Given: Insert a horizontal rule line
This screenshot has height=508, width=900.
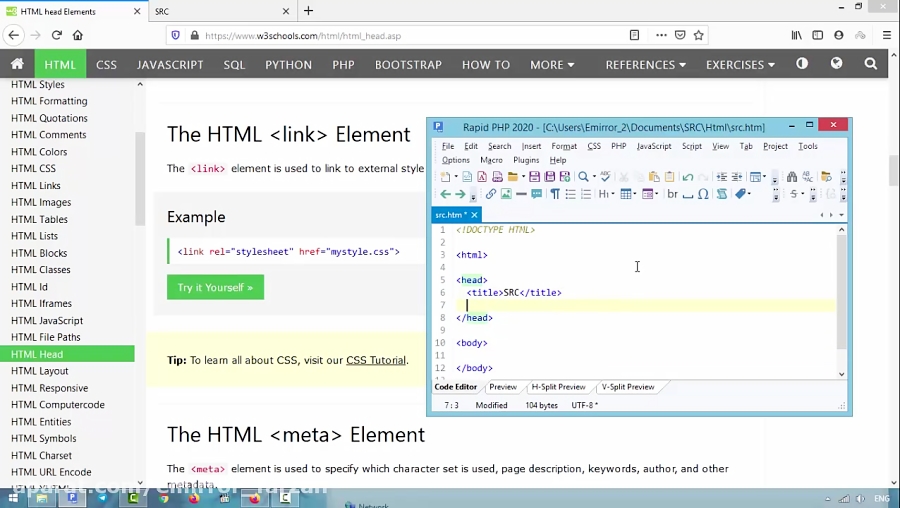Looking at the screenshot, I should coord(521,194).
